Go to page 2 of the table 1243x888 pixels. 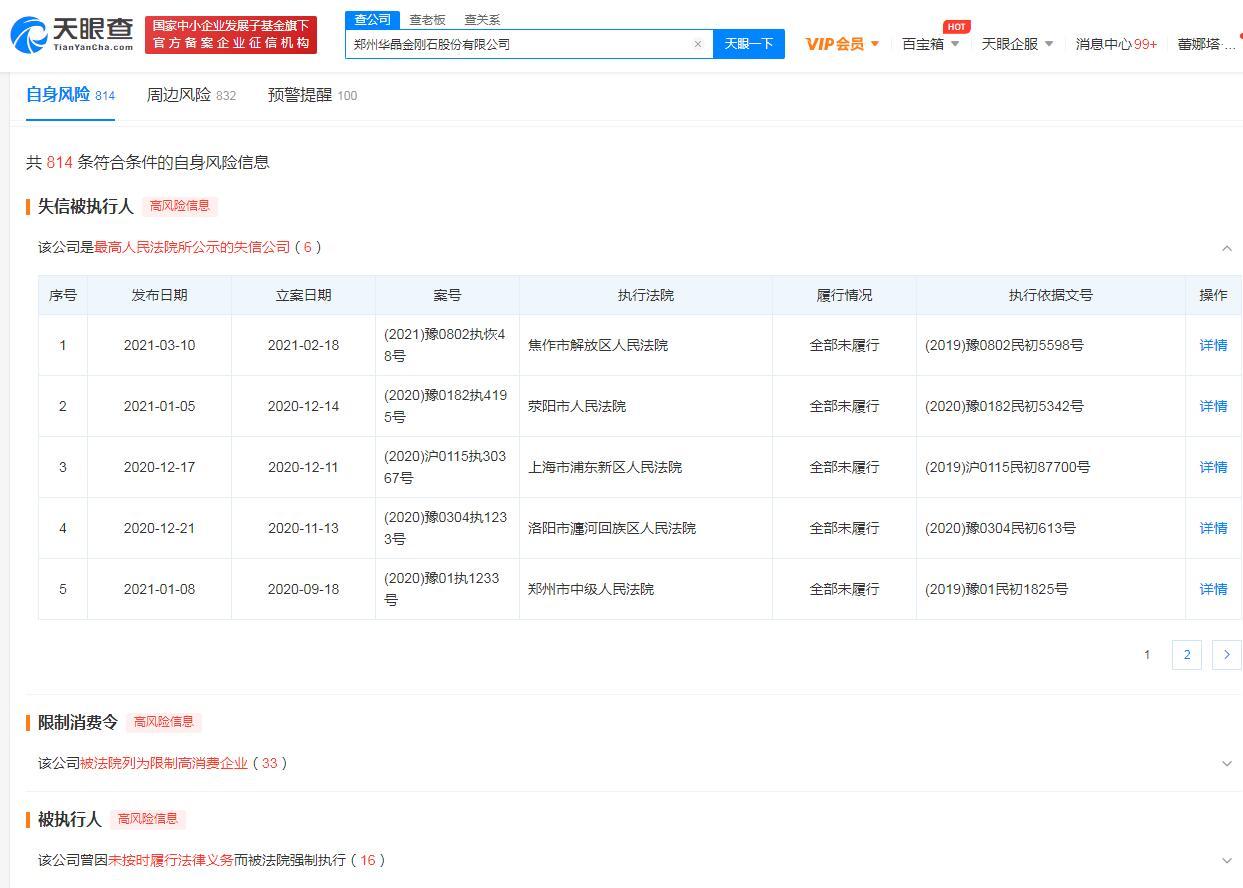point(1187,655)
